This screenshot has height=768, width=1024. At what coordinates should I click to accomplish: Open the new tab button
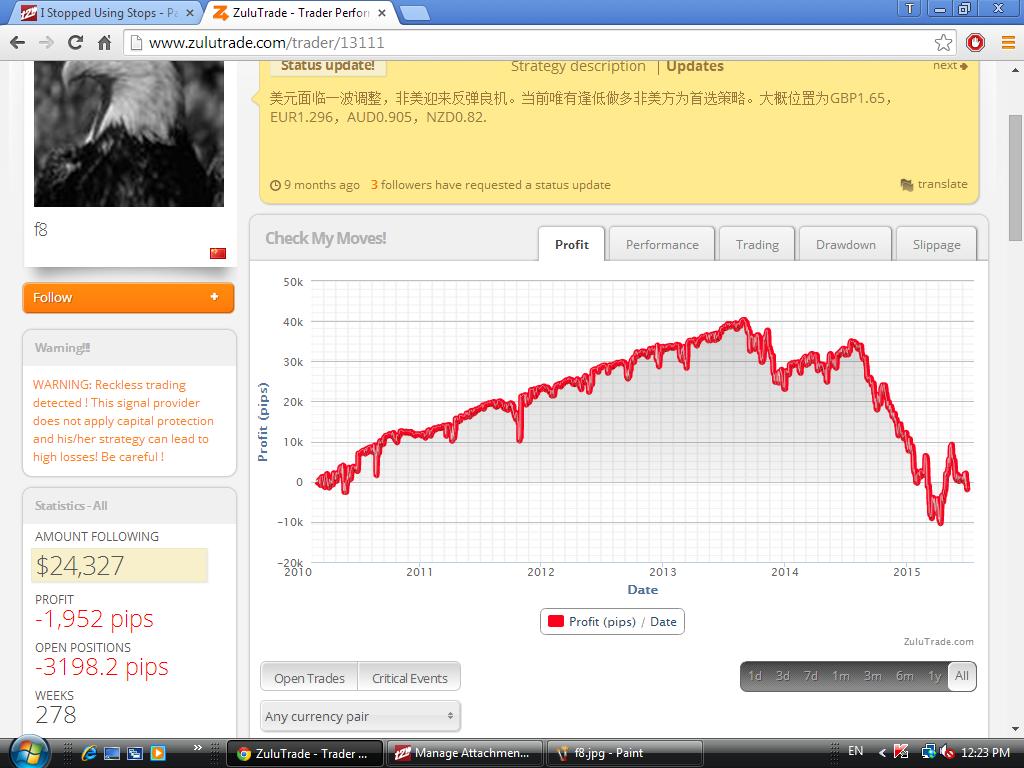(x=414, y=13)
